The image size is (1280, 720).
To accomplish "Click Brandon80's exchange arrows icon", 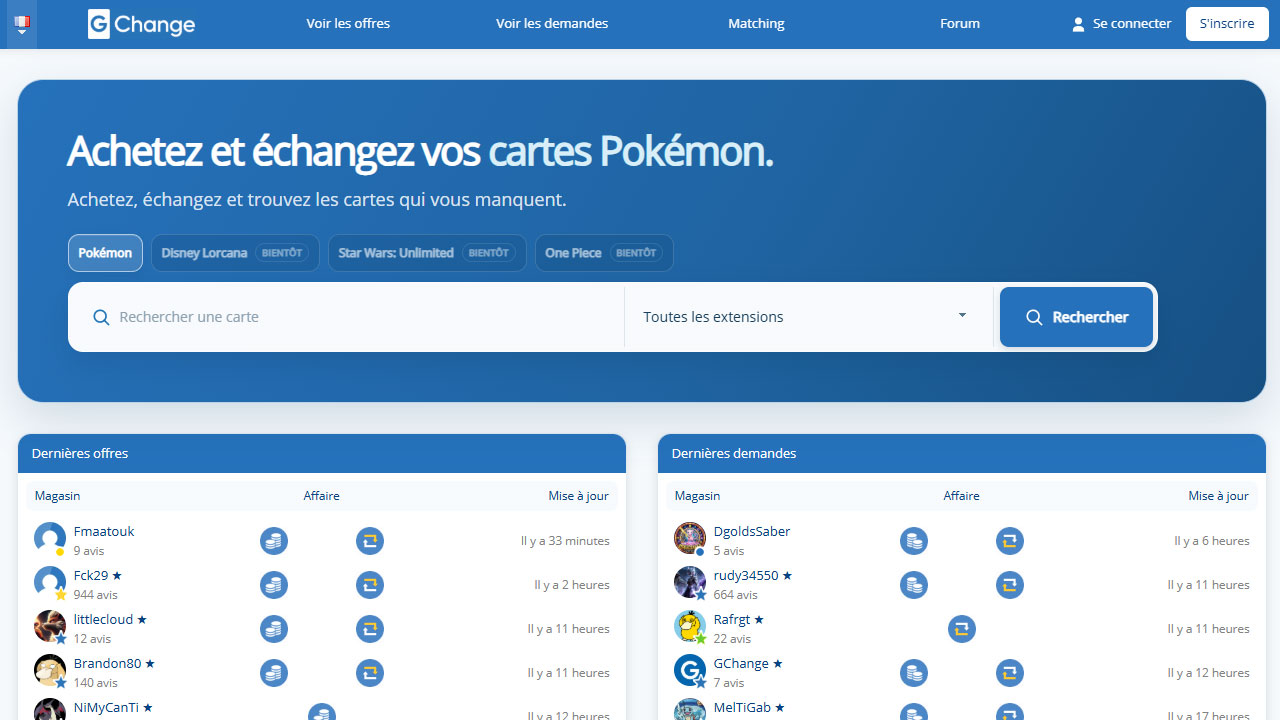I will click(x=370, y=673).
